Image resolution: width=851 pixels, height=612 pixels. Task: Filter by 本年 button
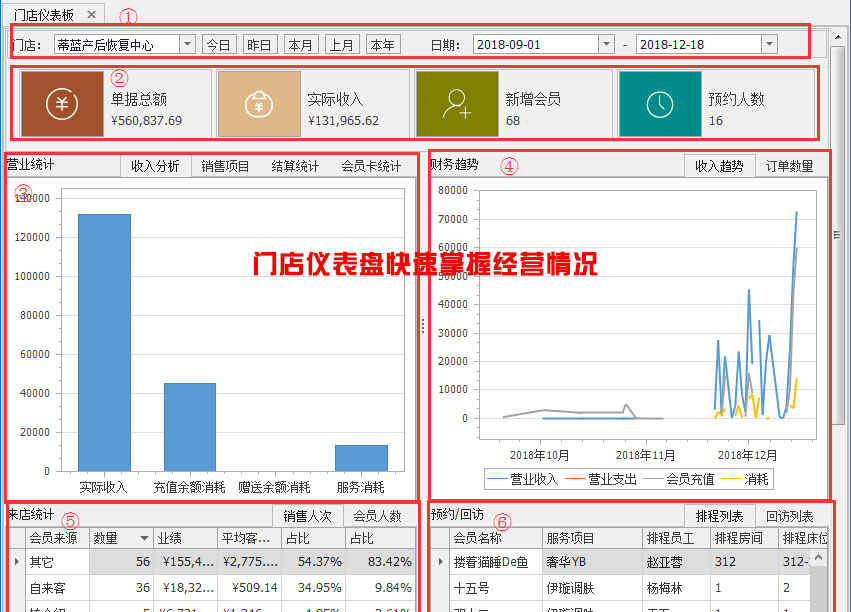382,44
